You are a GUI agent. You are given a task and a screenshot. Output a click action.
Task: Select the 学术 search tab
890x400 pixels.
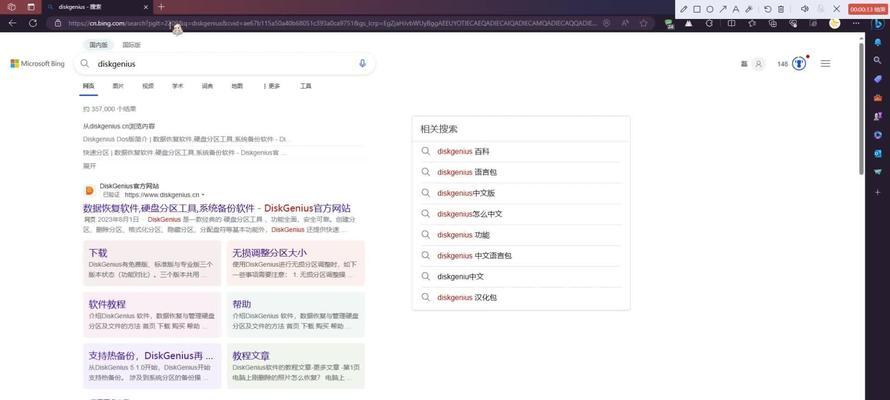pyautogui.click(x=178, y=86)
